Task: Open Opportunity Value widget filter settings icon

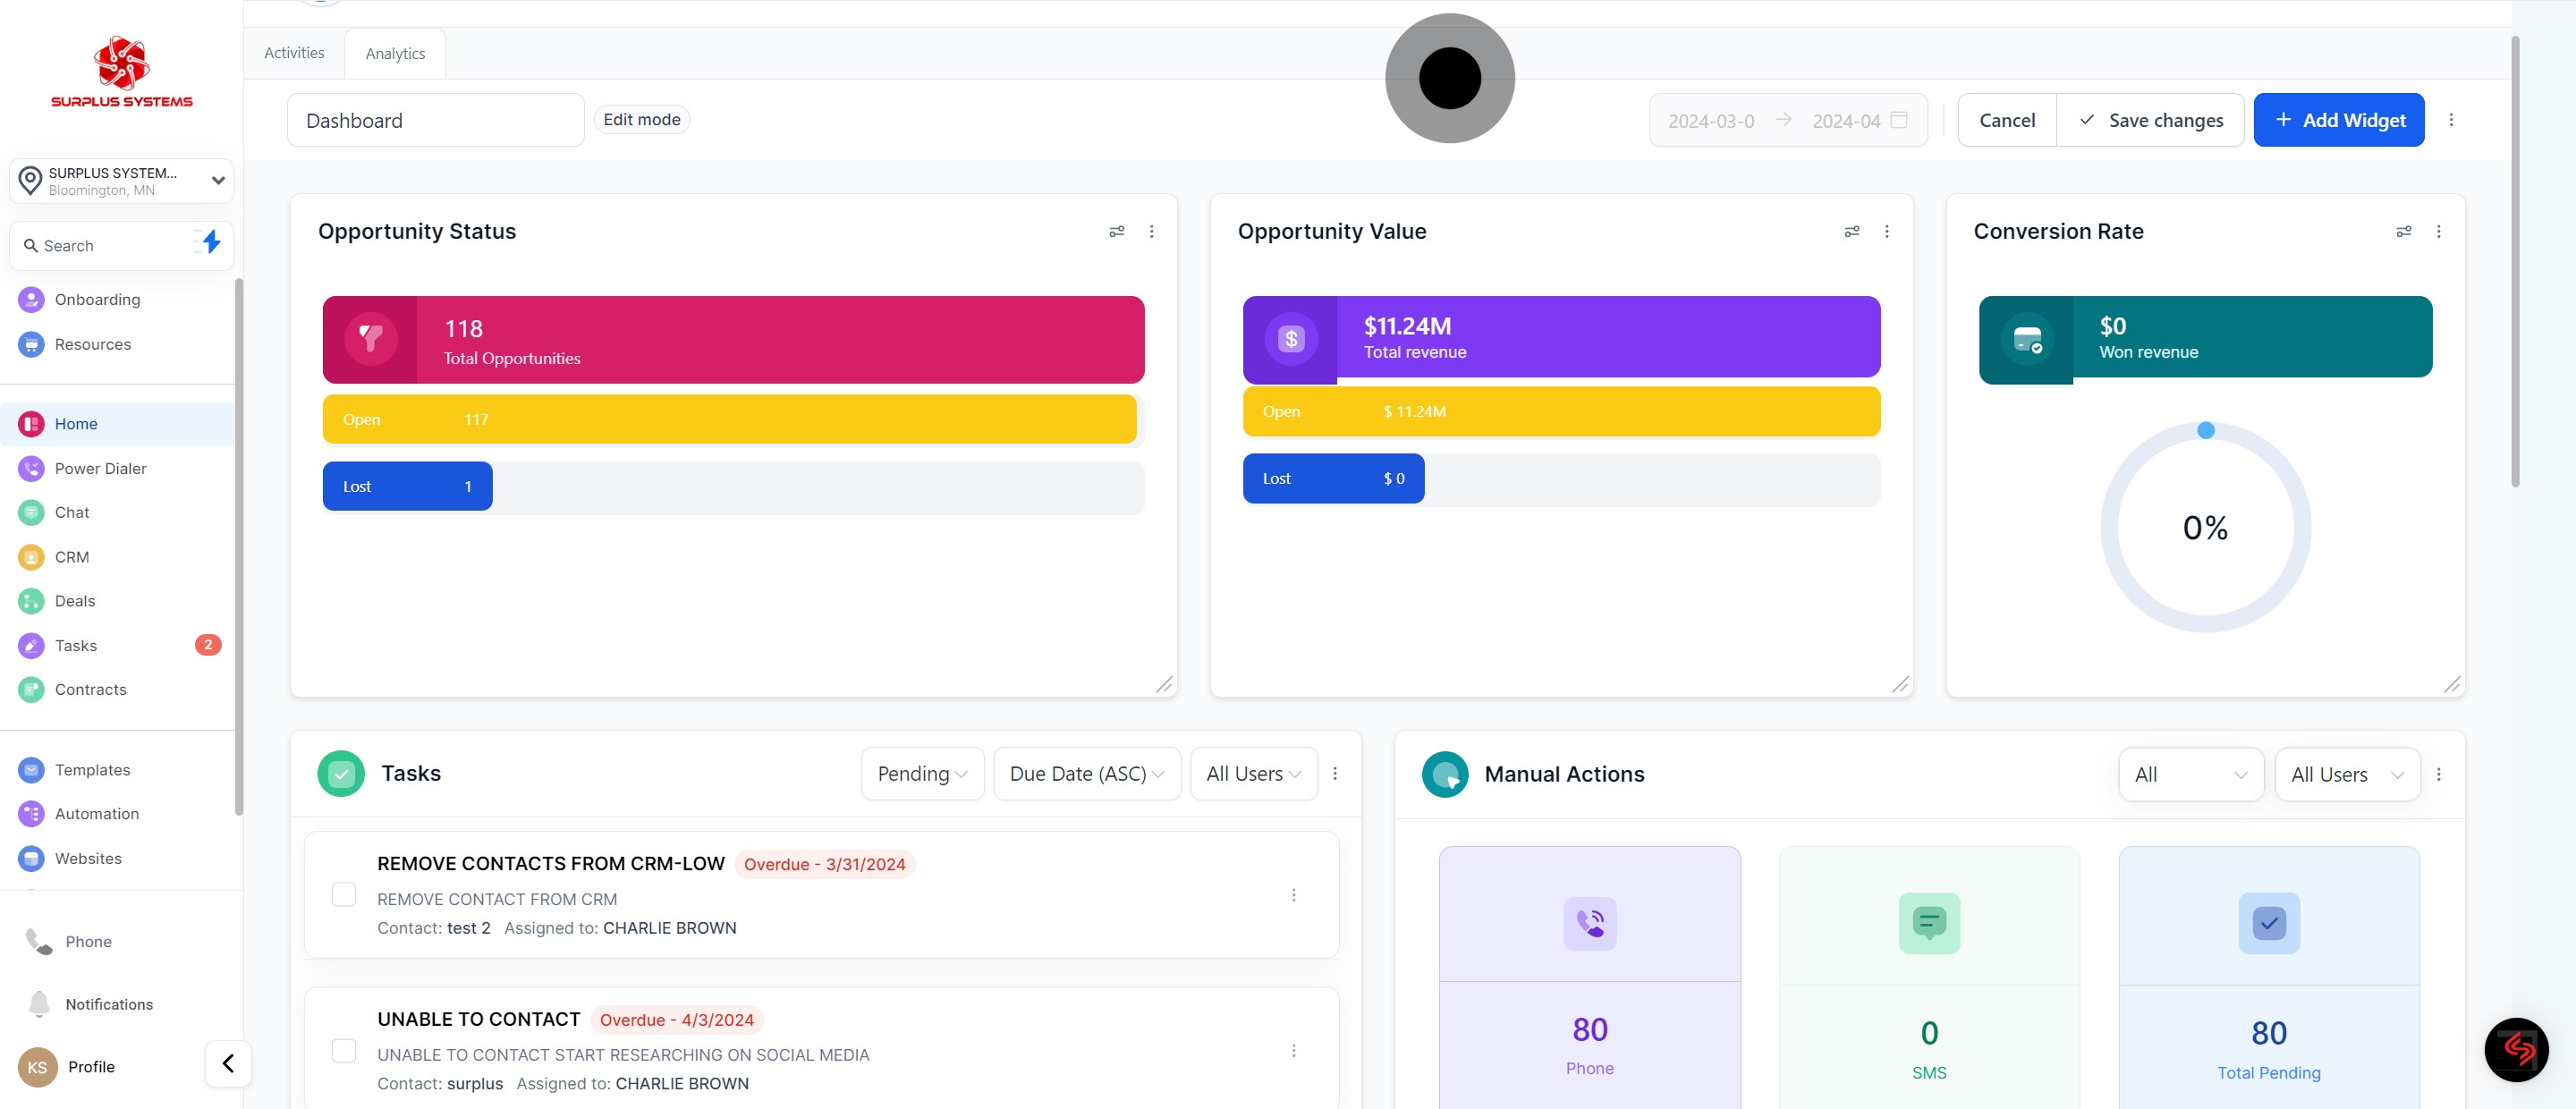Action: pyautogui.click(x=1851, y=231)
